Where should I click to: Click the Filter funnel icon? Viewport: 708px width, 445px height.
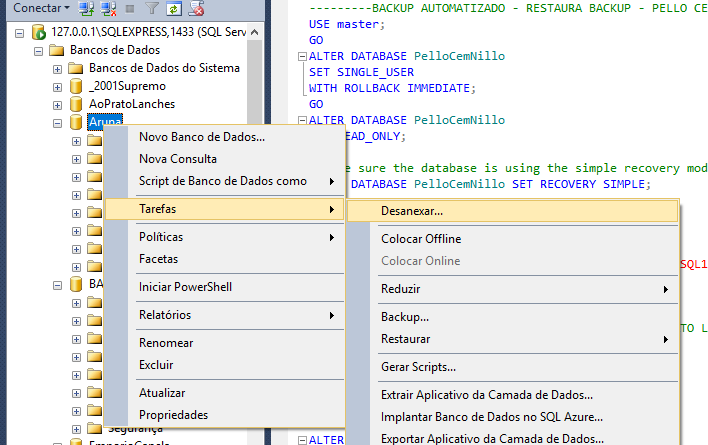[x=152, y=8]
